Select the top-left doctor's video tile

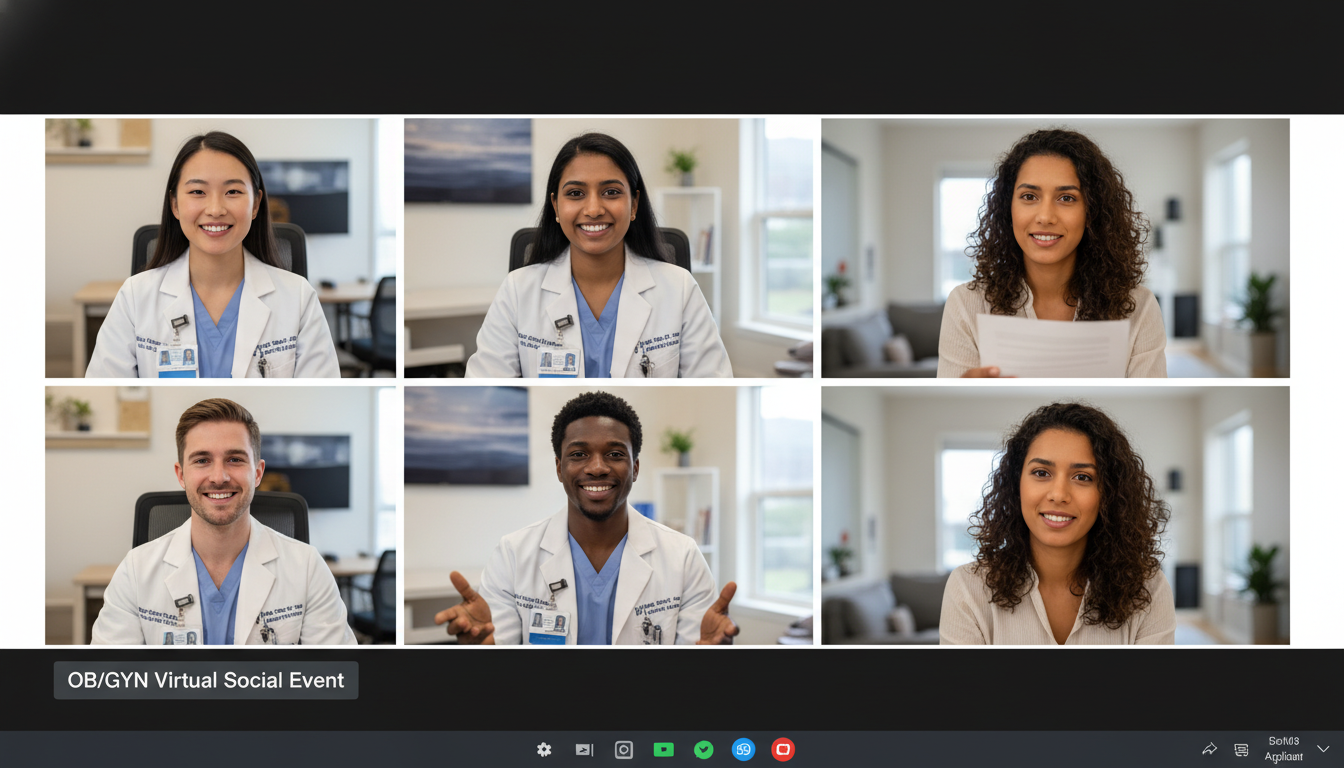220,248
